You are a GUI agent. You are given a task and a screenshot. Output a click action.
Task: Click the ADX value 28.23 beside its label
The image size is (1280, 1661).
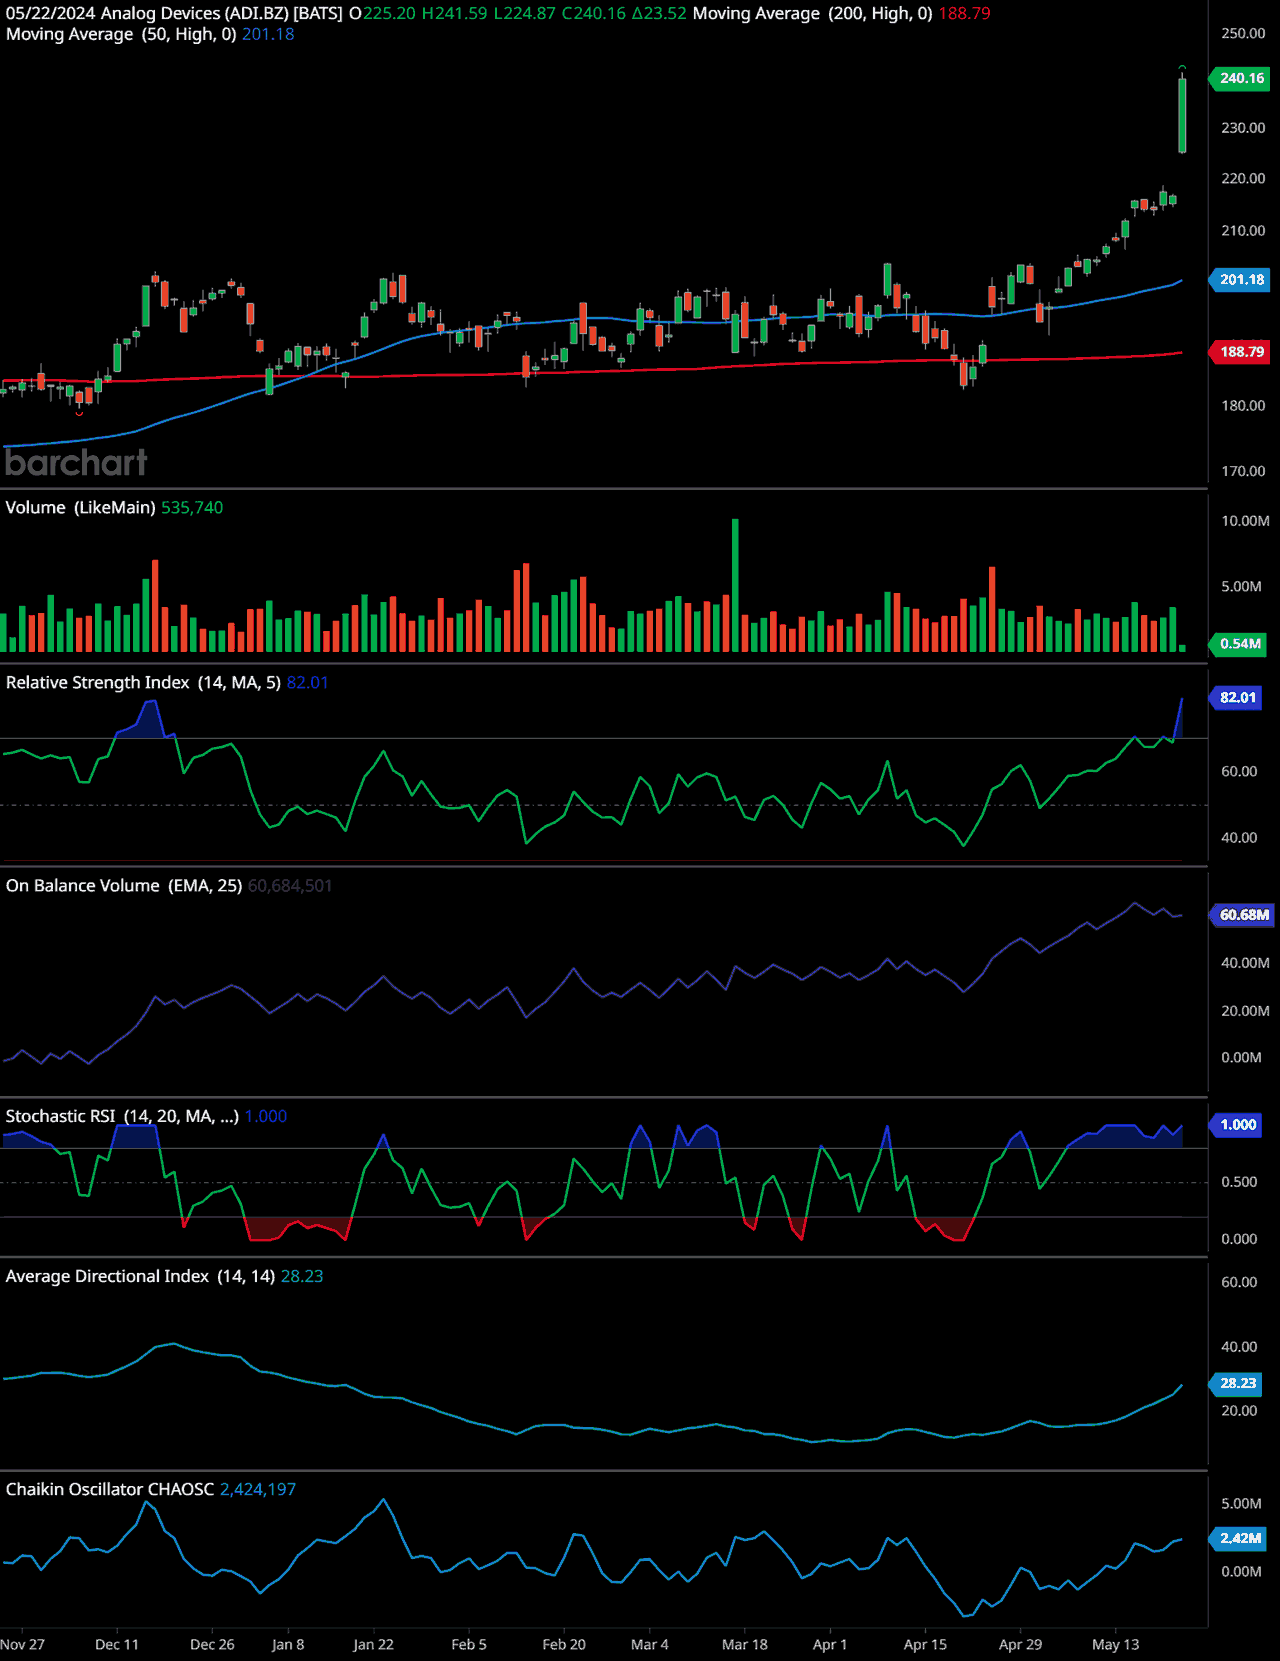click(x=302, y=1277)
